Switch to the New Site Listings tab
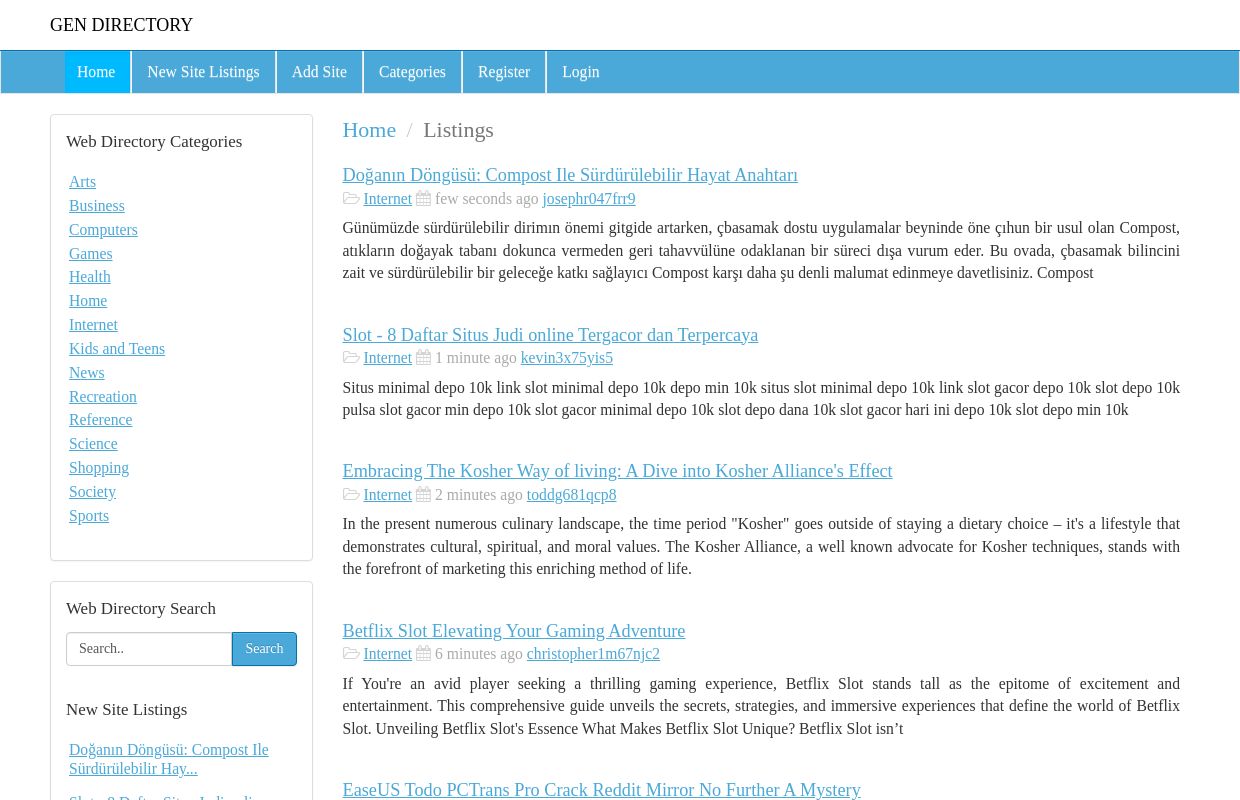 tap(203, 72)
